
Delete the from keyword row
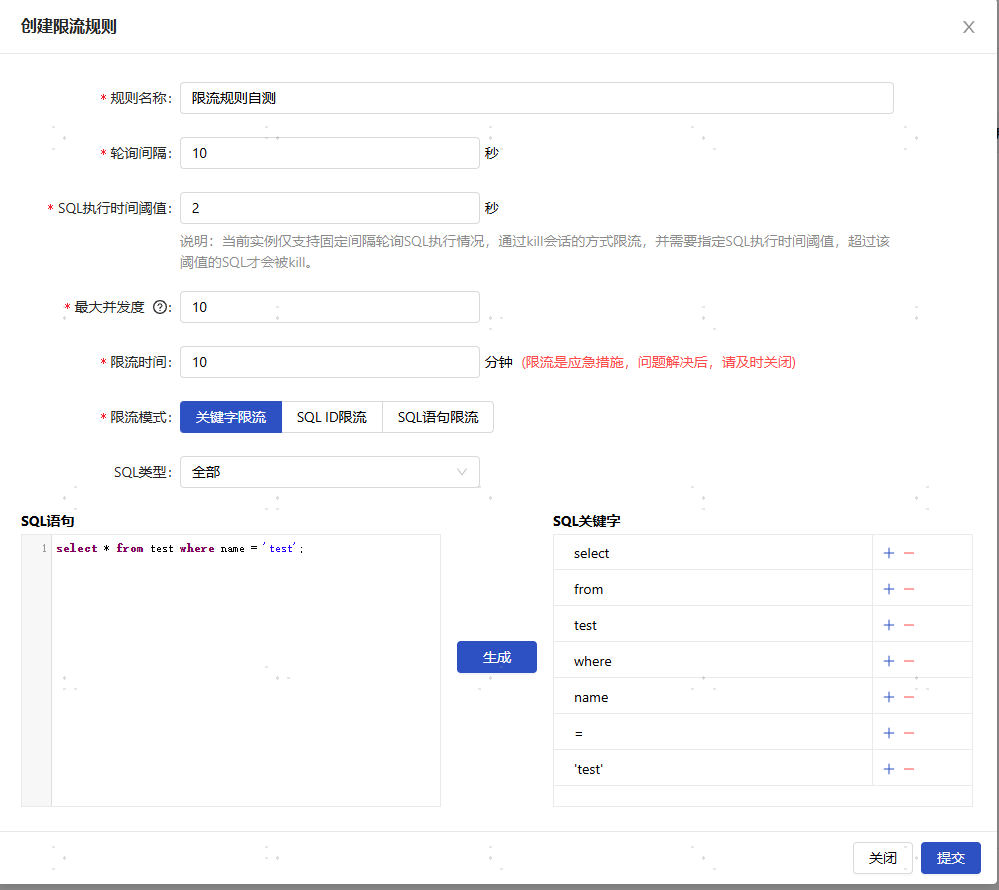pyautogui.click(x=909, y=589)
